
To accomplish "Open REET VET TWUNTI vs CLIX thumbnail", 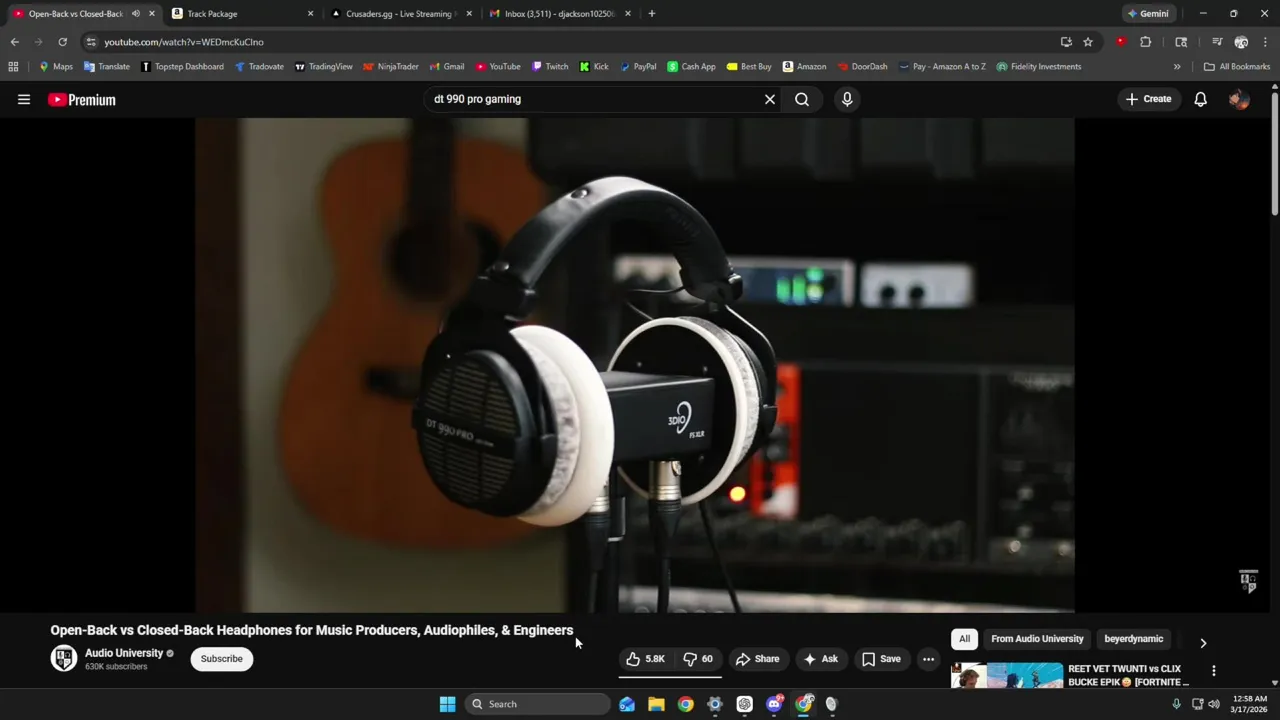I will (x=1007, y=675).
